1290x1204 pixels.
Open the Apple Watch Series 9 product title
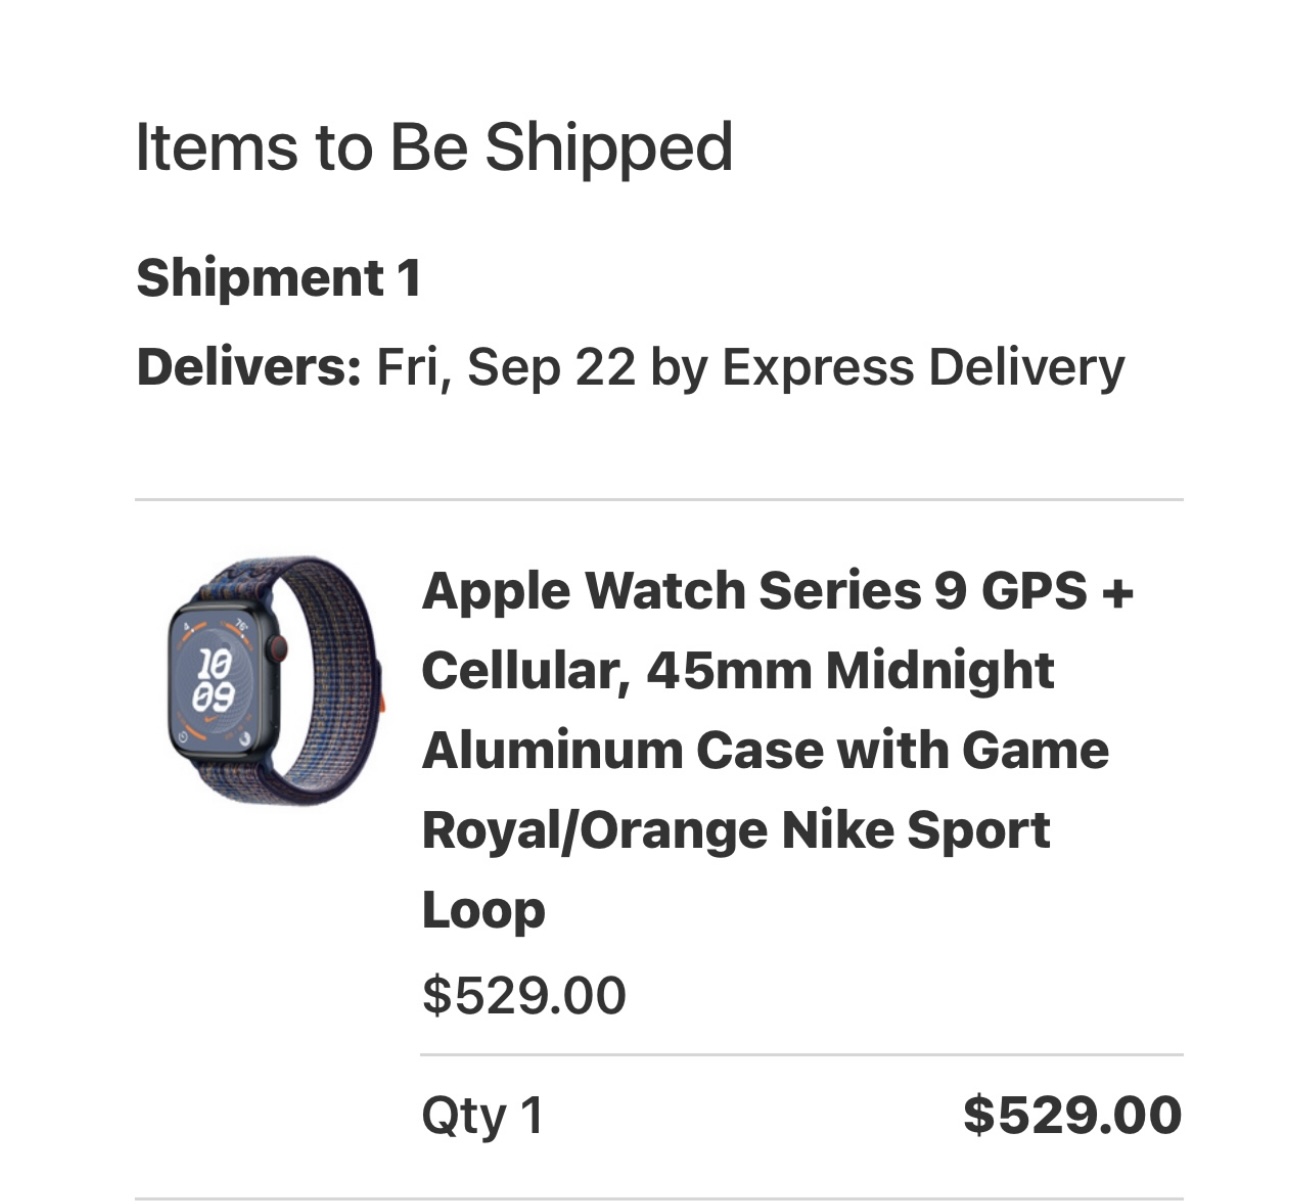777,590
